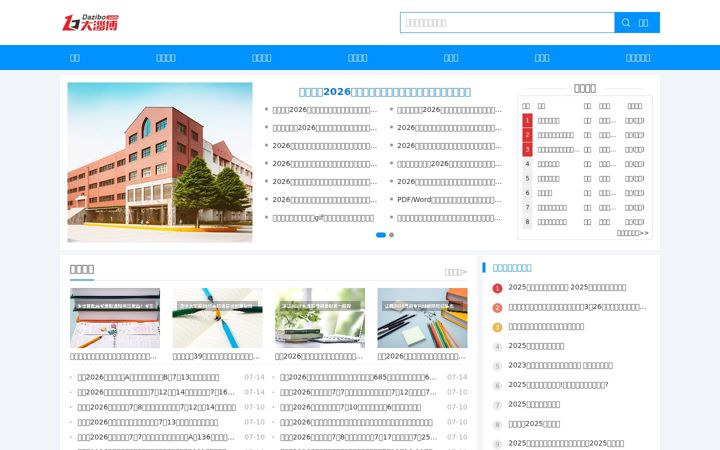Click grey badge 6 in ranking table
Screen dimensions: 720x450
[x=527, y=193]
